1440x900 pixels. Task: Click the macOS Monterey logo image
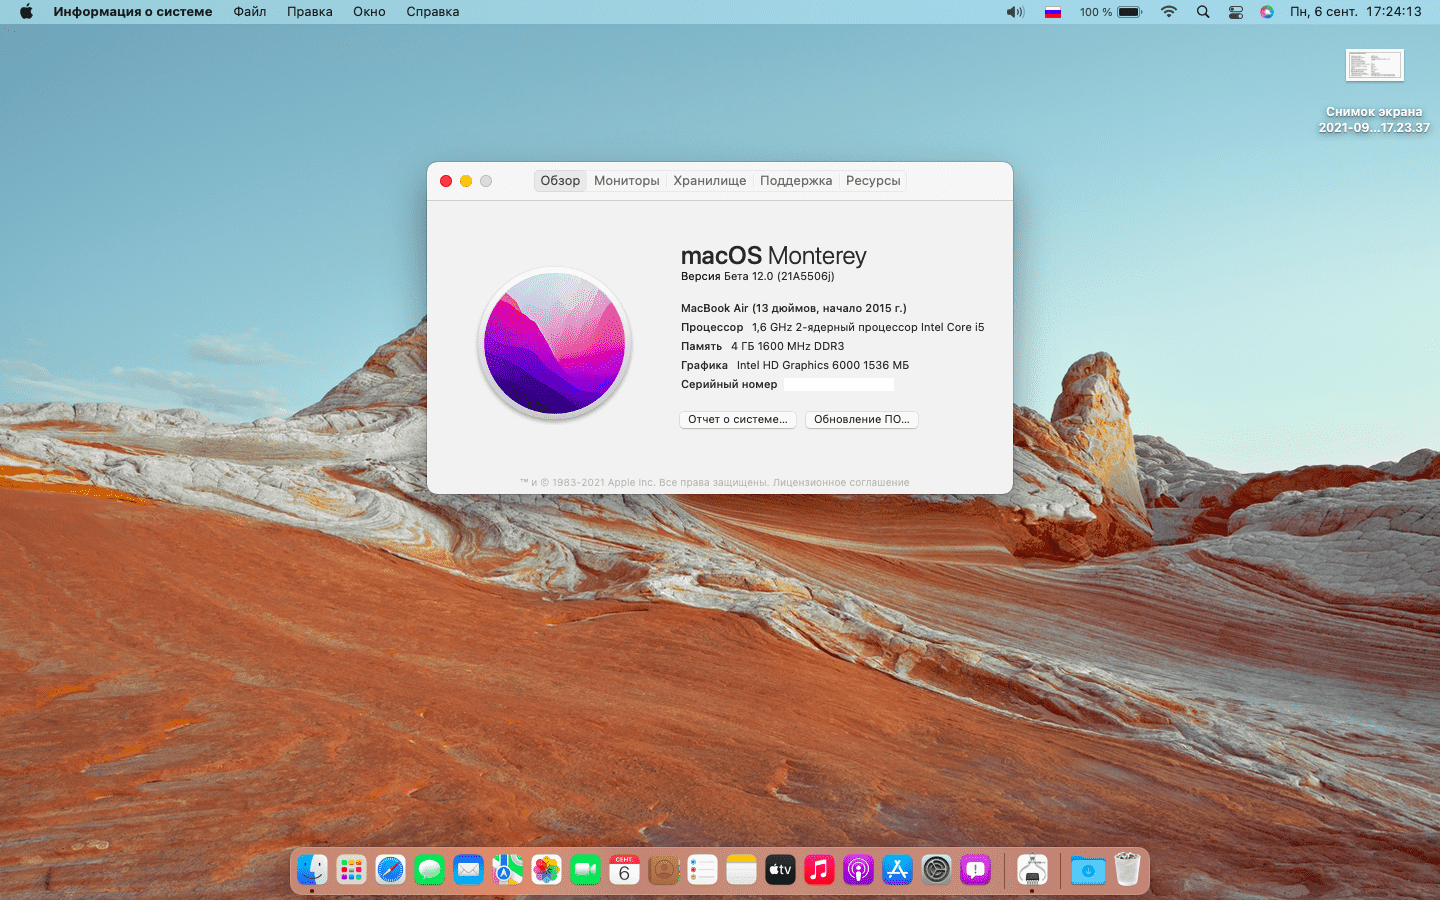554,343
